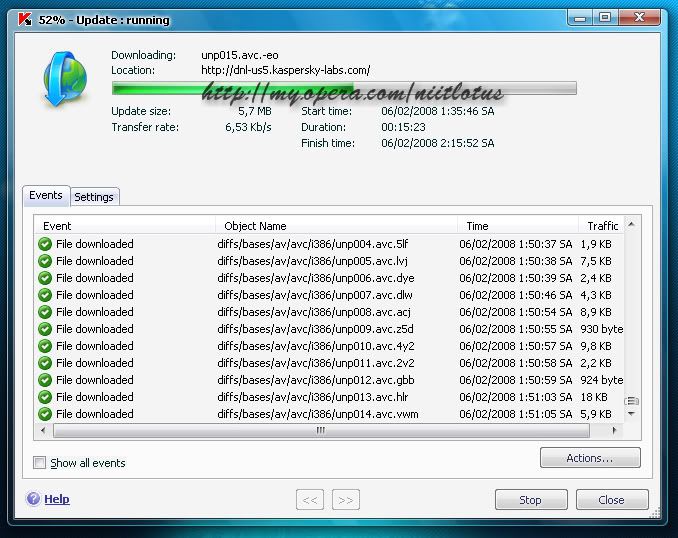This screenshot has width=678, height=538.
Task: Click the events list scroll-down arrow
Action: pyautogui.click(x=631, y=414)
